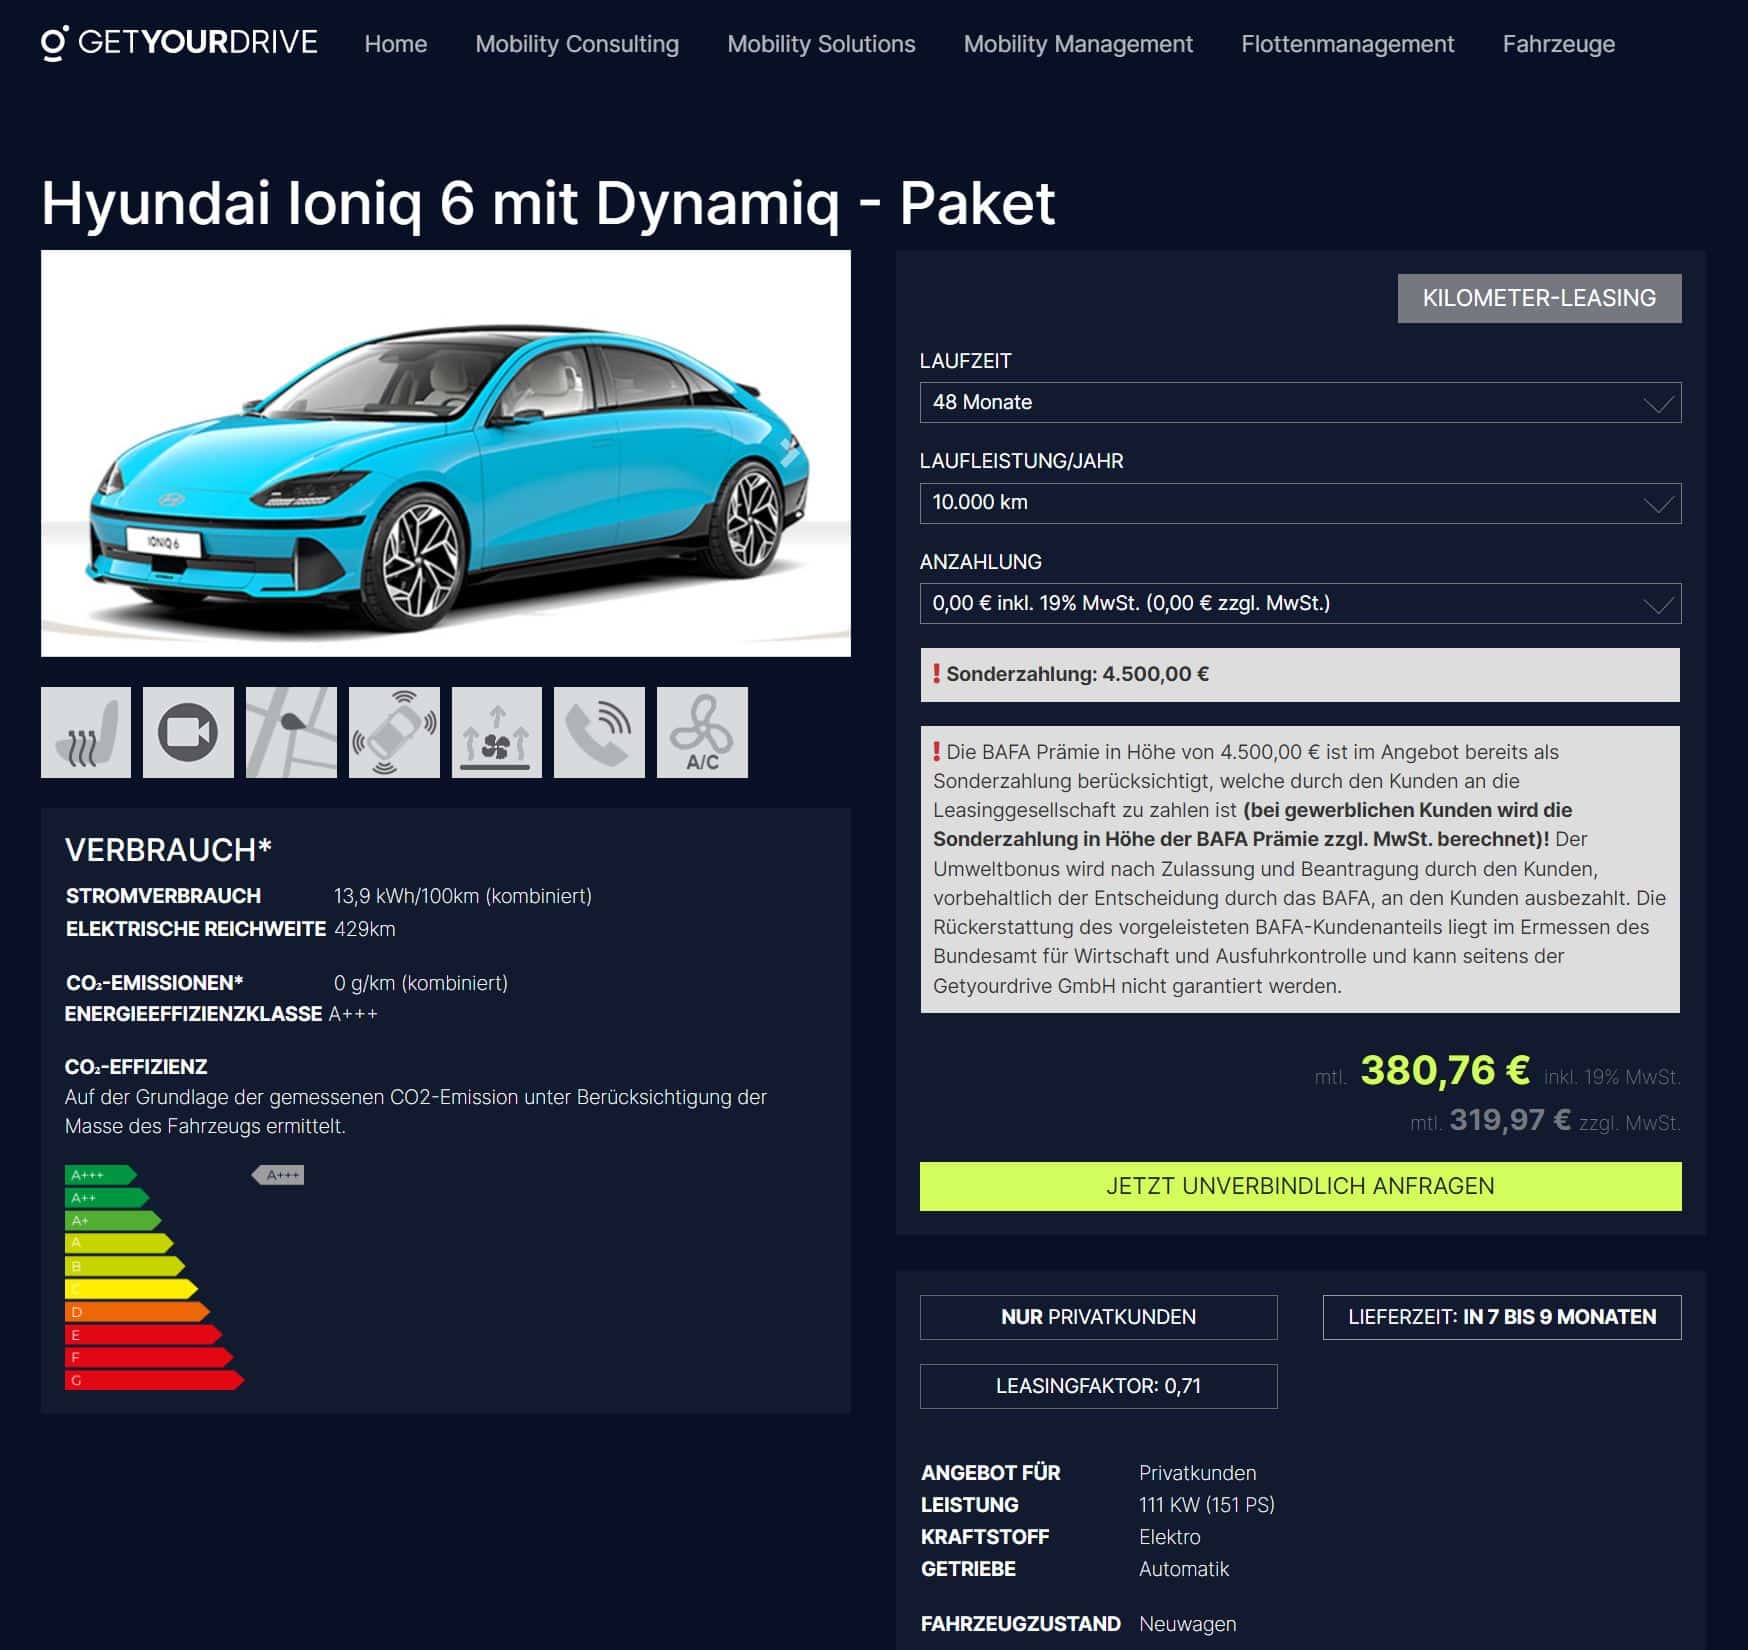Click the VERBRAUCH* section heading

[169, 850]
